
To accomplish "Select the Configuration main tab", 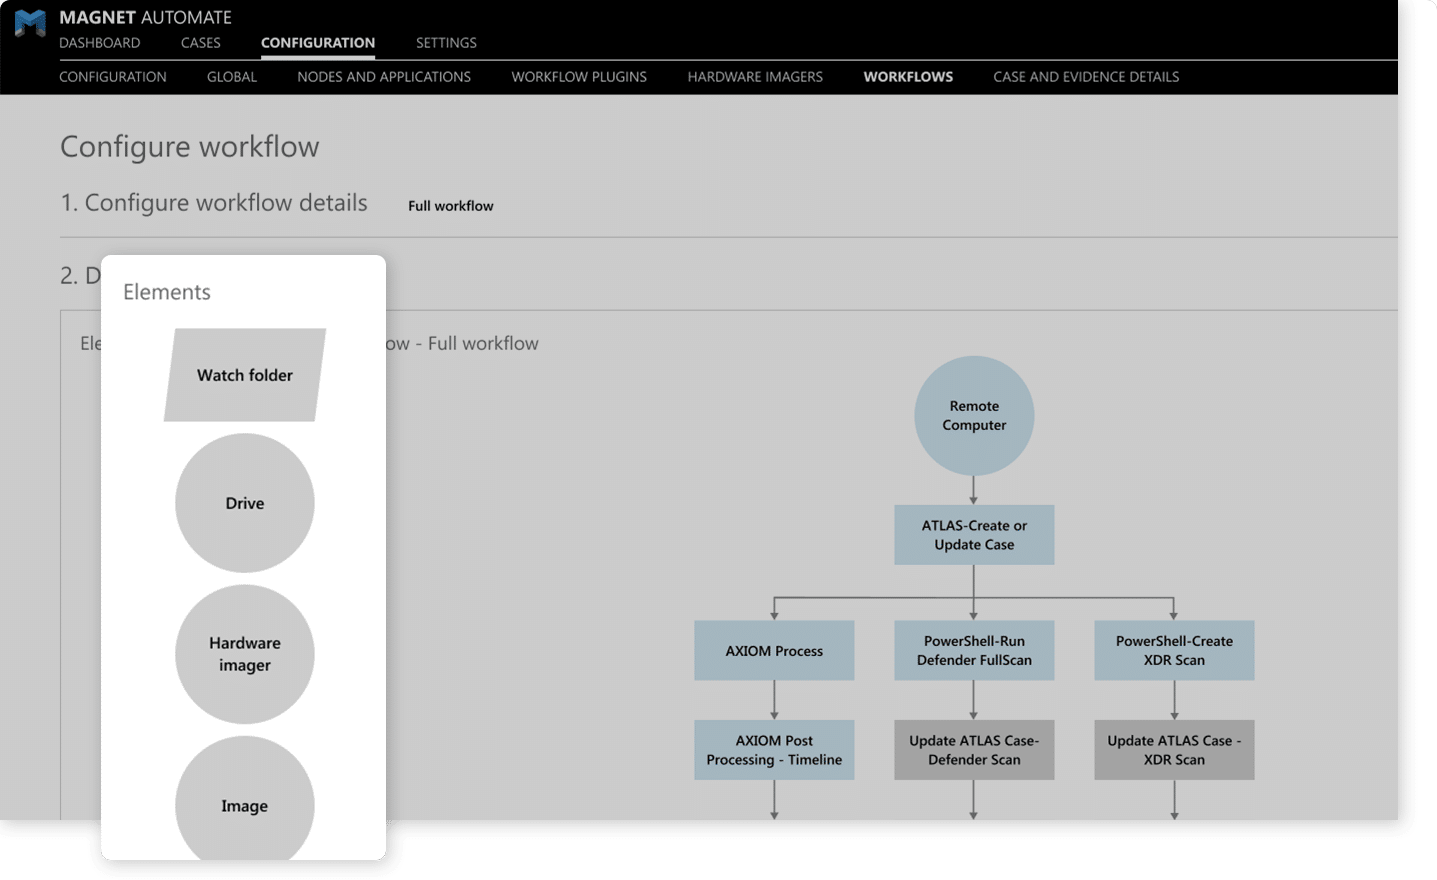I will (x=318, y=43).
